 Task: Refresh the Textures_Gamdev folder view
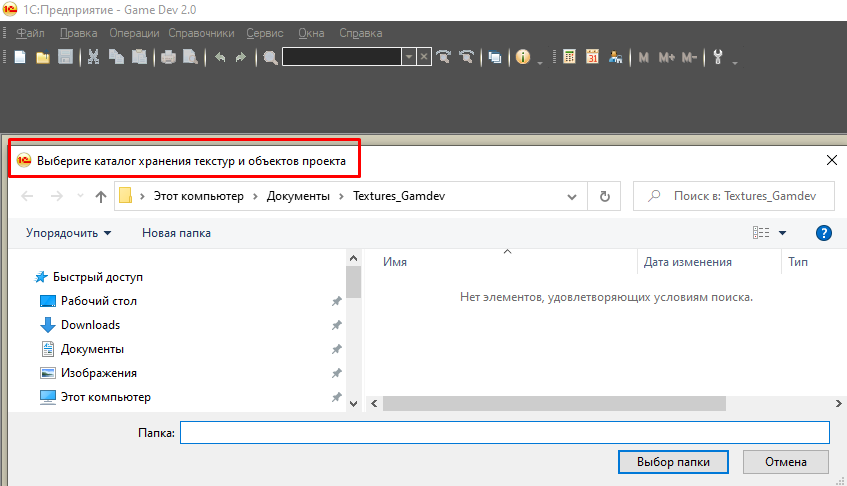point(604,196)
